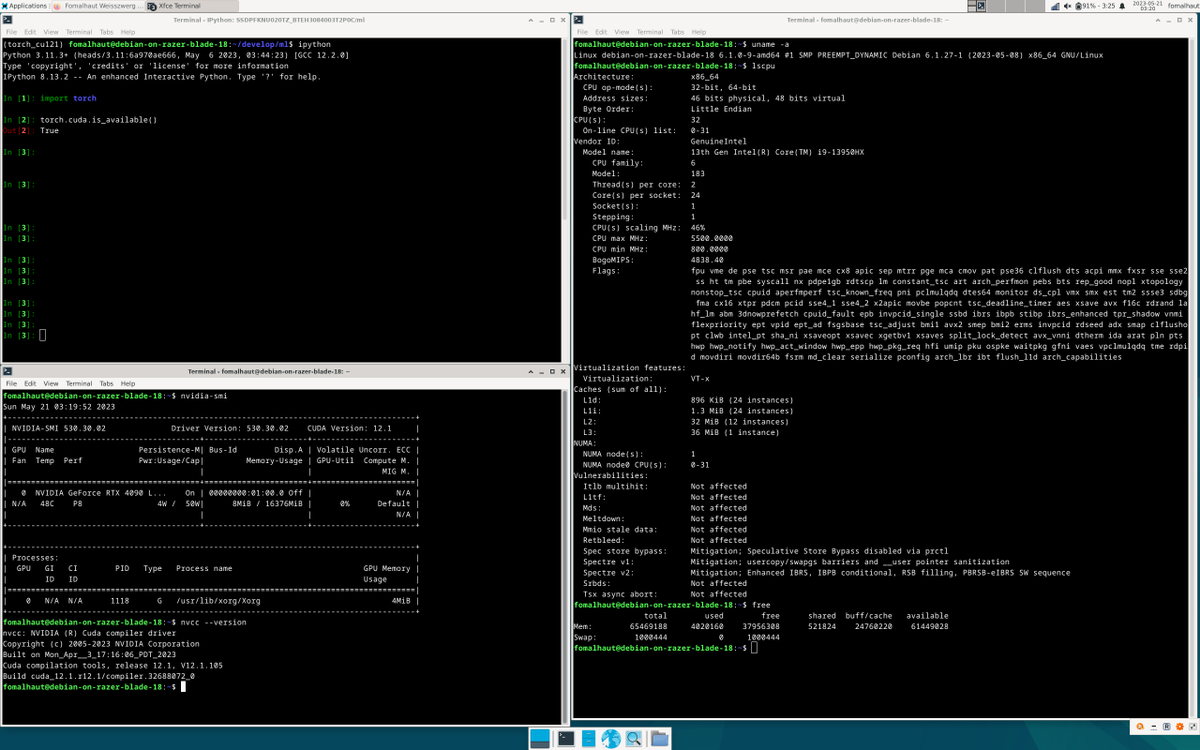Open File menu in the lscpu terminal
Viewport: 1200px width, 750px height.
click(x=583, y=32)
